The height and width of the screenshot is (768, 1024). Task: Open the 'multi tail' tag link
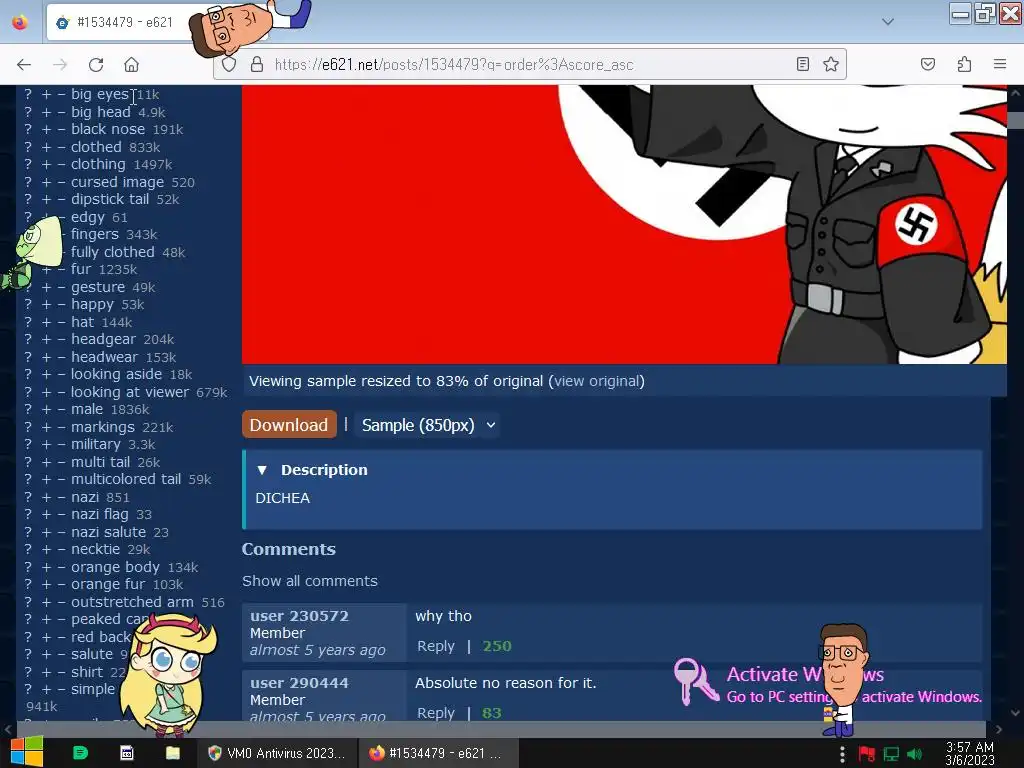(100, 462)
